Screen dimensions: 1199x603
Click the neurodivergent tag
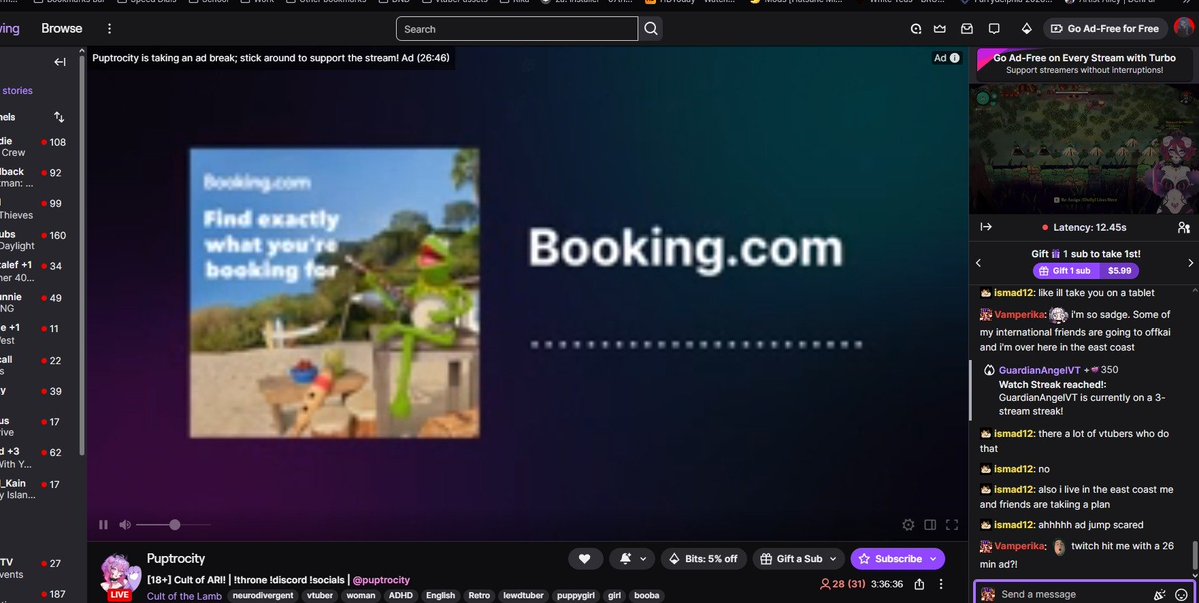[x=263, y=595]
